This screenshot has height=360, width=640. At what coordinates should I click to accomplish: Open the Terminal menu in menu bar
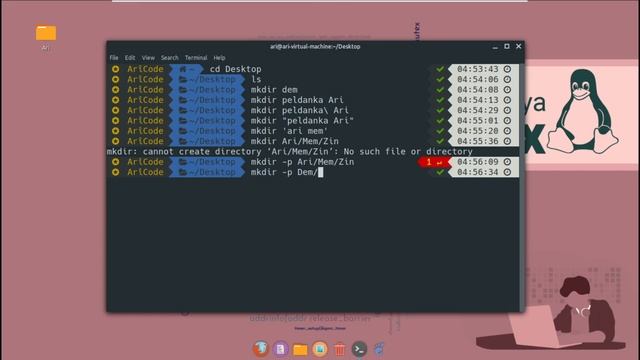pos(196,58)
